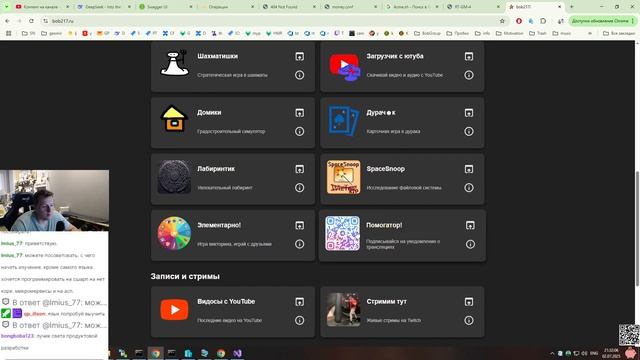Expand the BobGroup bookmarks folder

[x=427, y=33]
